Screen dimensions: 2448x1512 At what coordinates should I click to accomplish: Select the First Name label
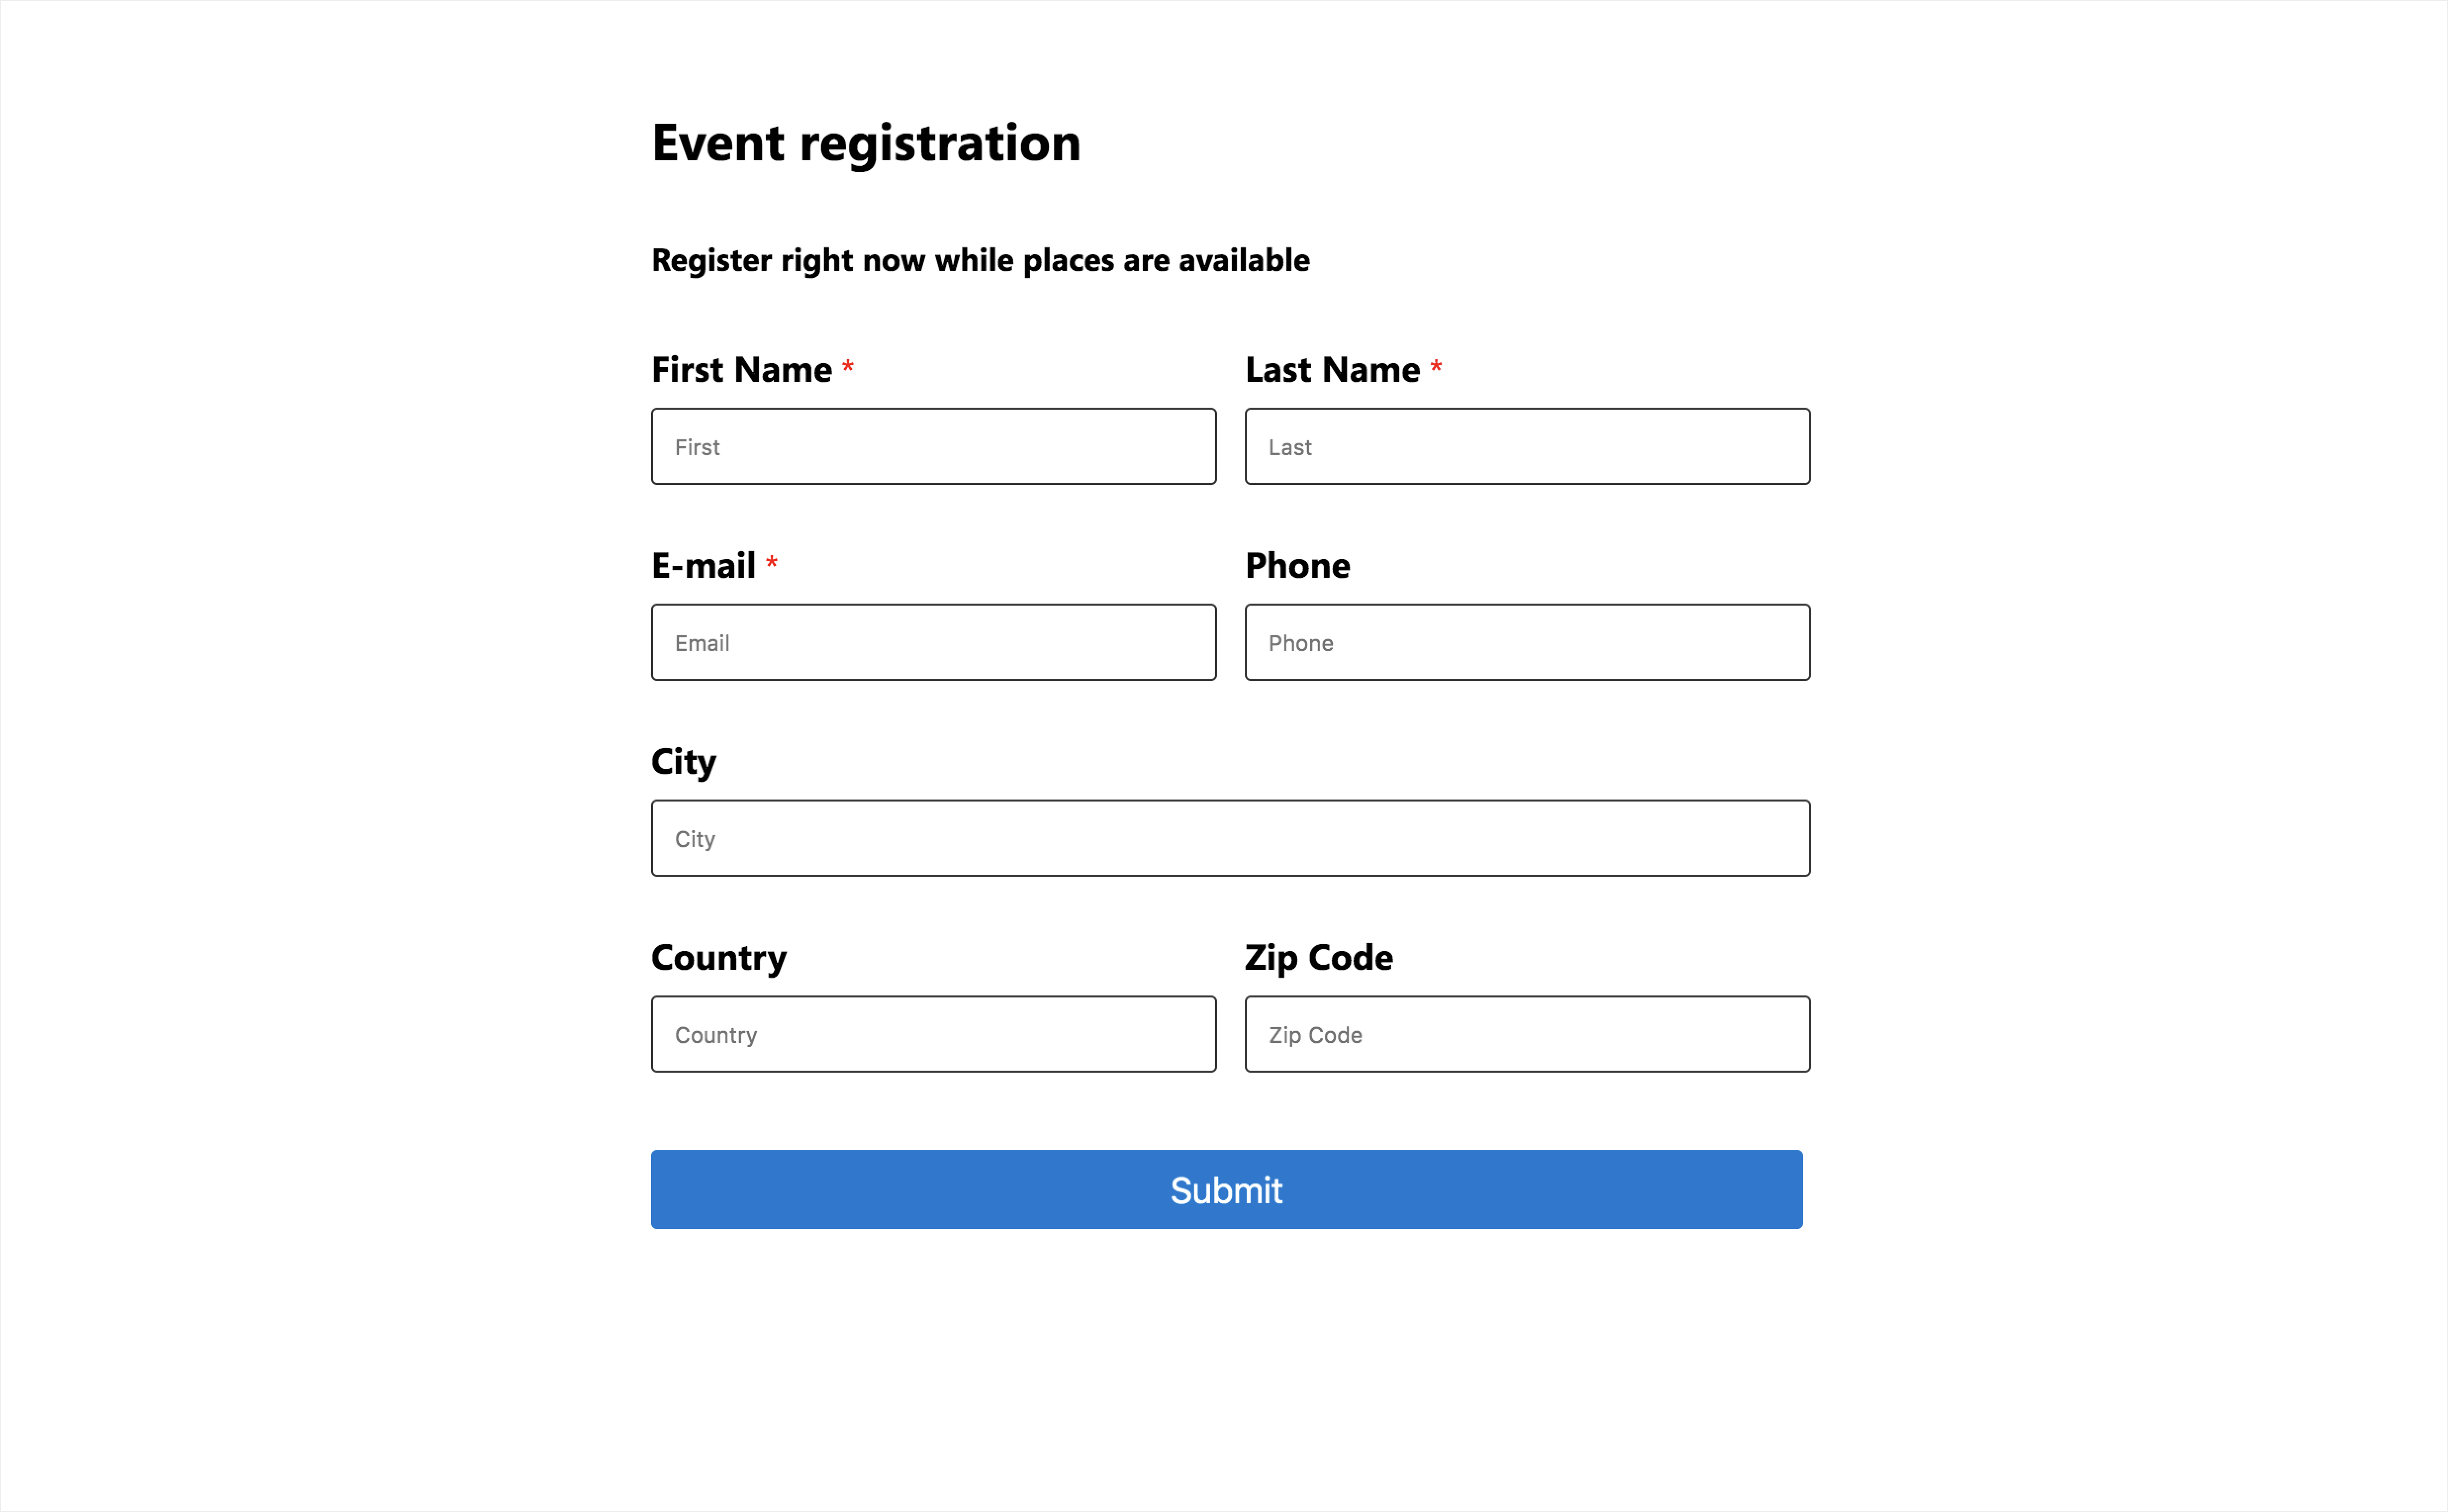(x=743, y=369)
